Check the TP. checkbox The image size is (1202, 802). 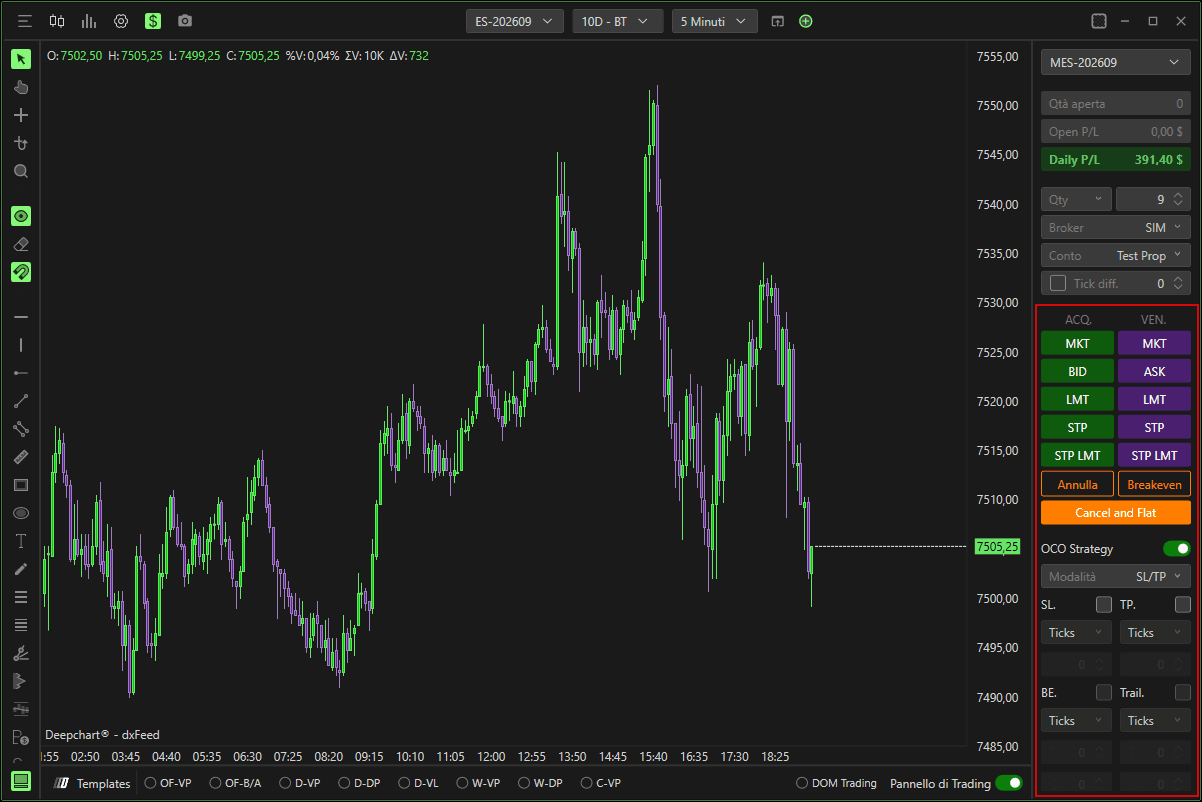pyautogui.click(x=1183, y=605)
